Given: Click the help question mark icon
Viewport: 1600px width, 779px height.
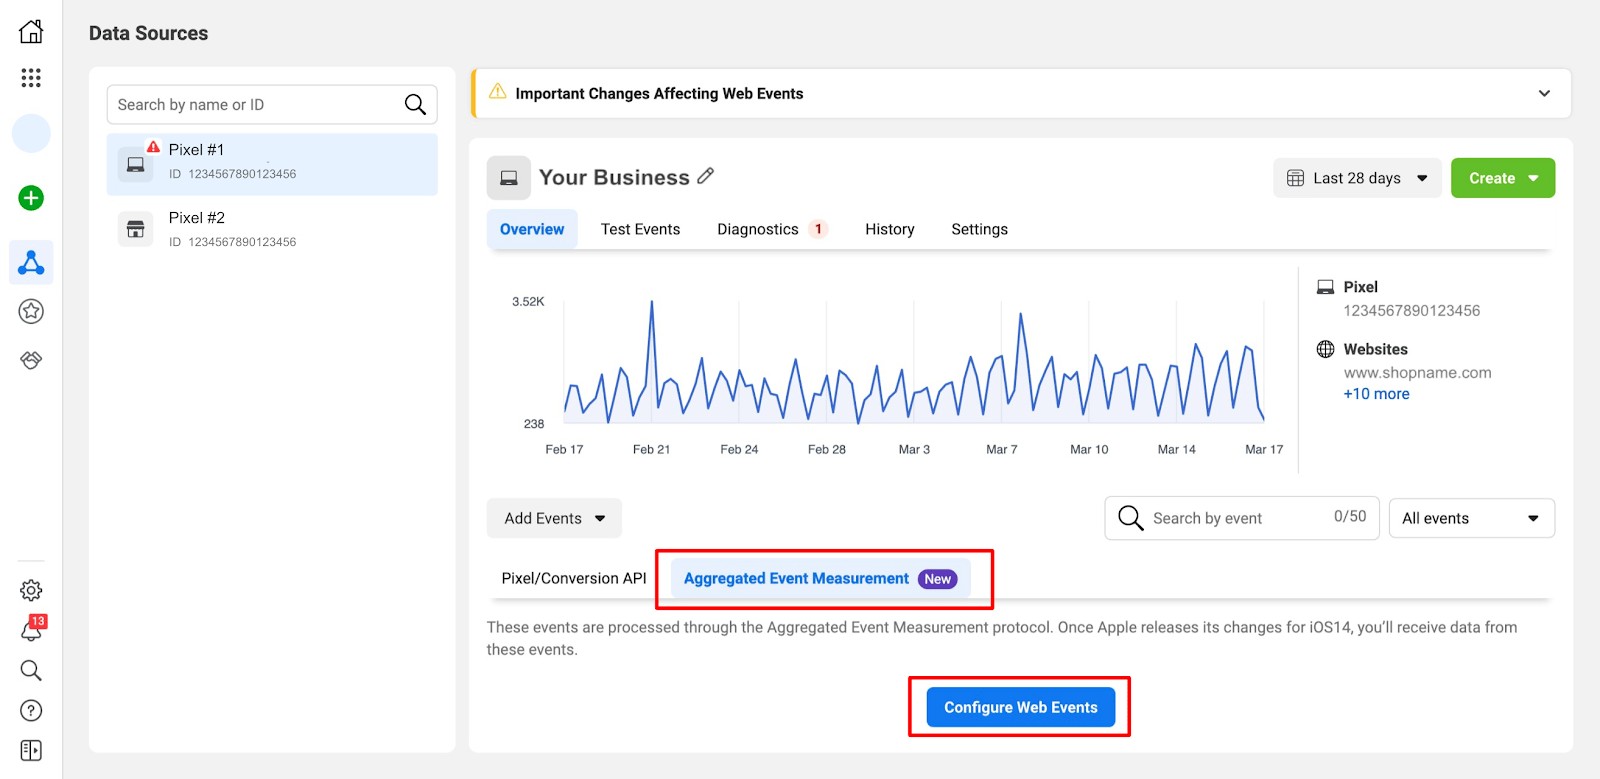Looking at the screenshot, I should click(31, 710).
